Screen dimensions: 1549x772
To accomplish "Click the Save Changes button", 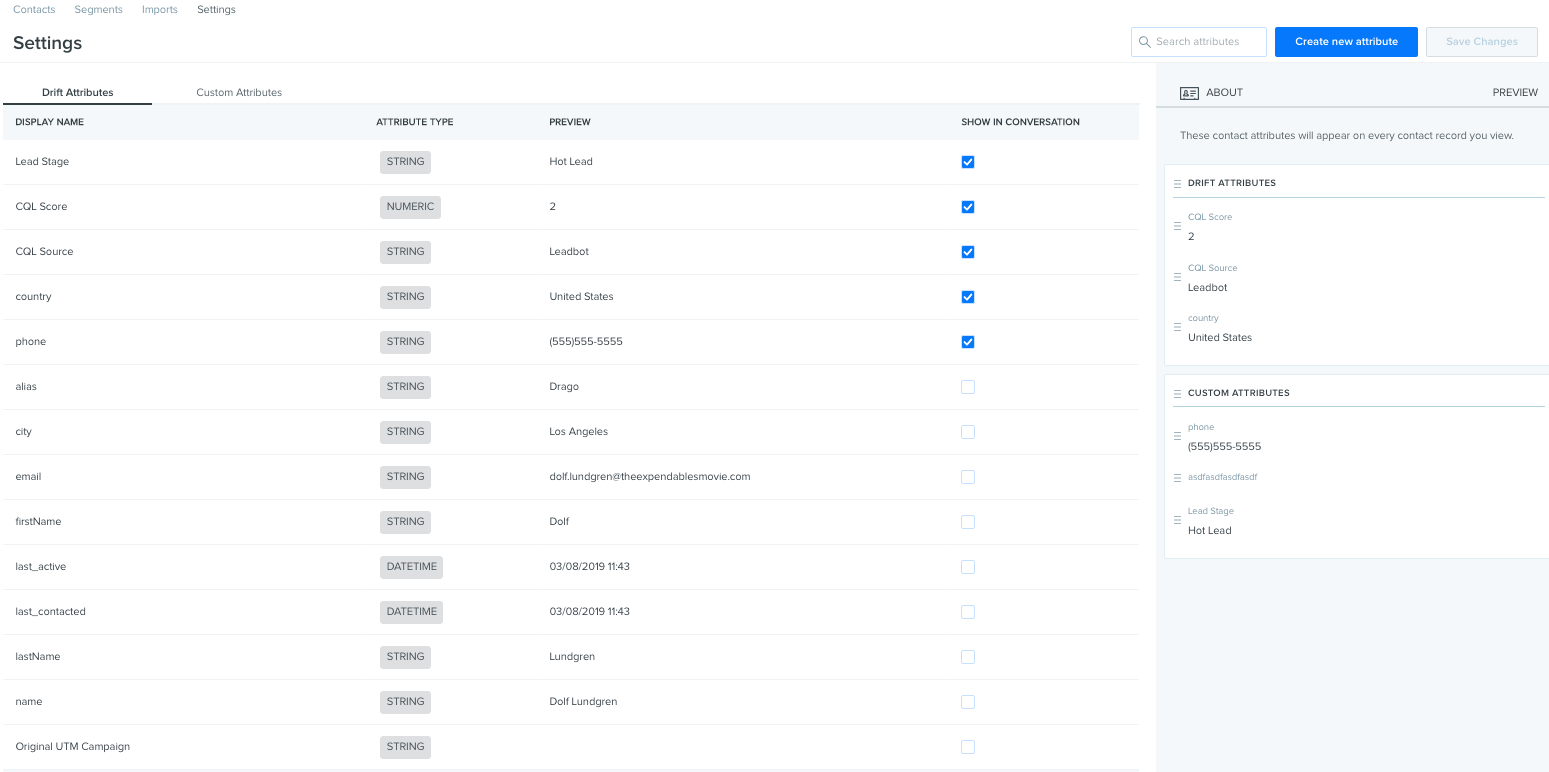I will (1482, 42).
